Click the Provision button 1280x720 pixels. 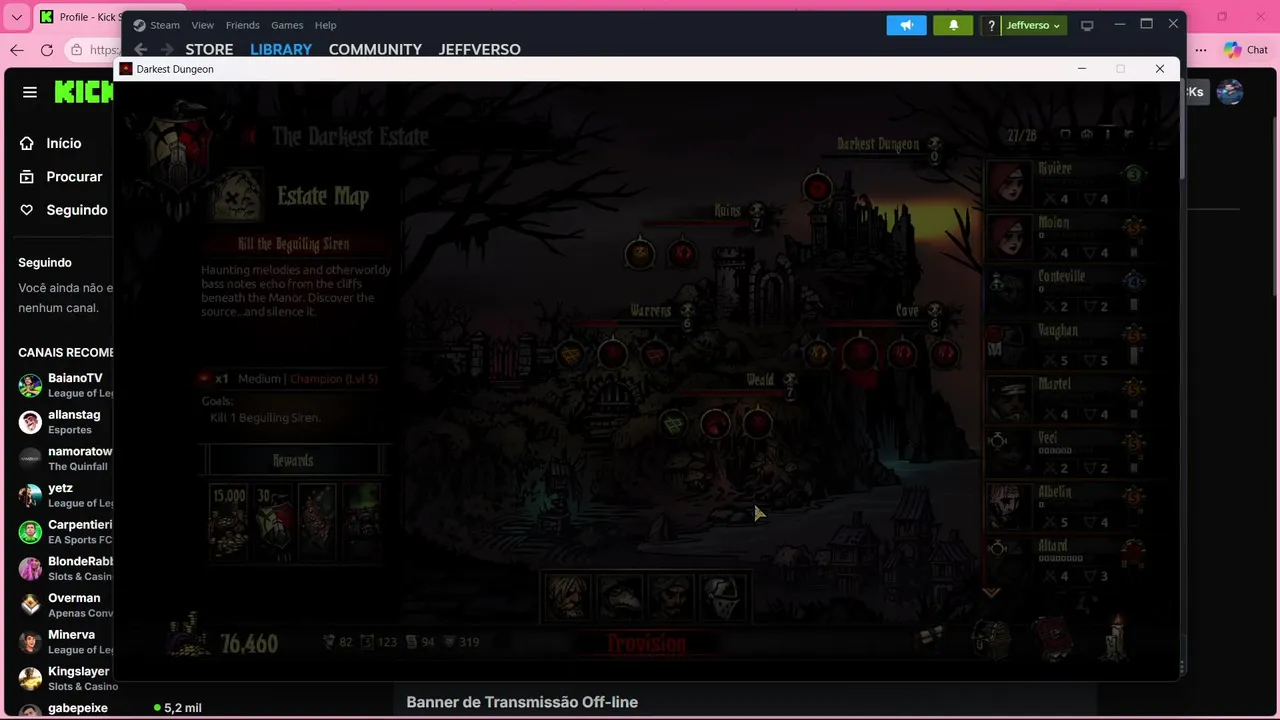point(647,644)
